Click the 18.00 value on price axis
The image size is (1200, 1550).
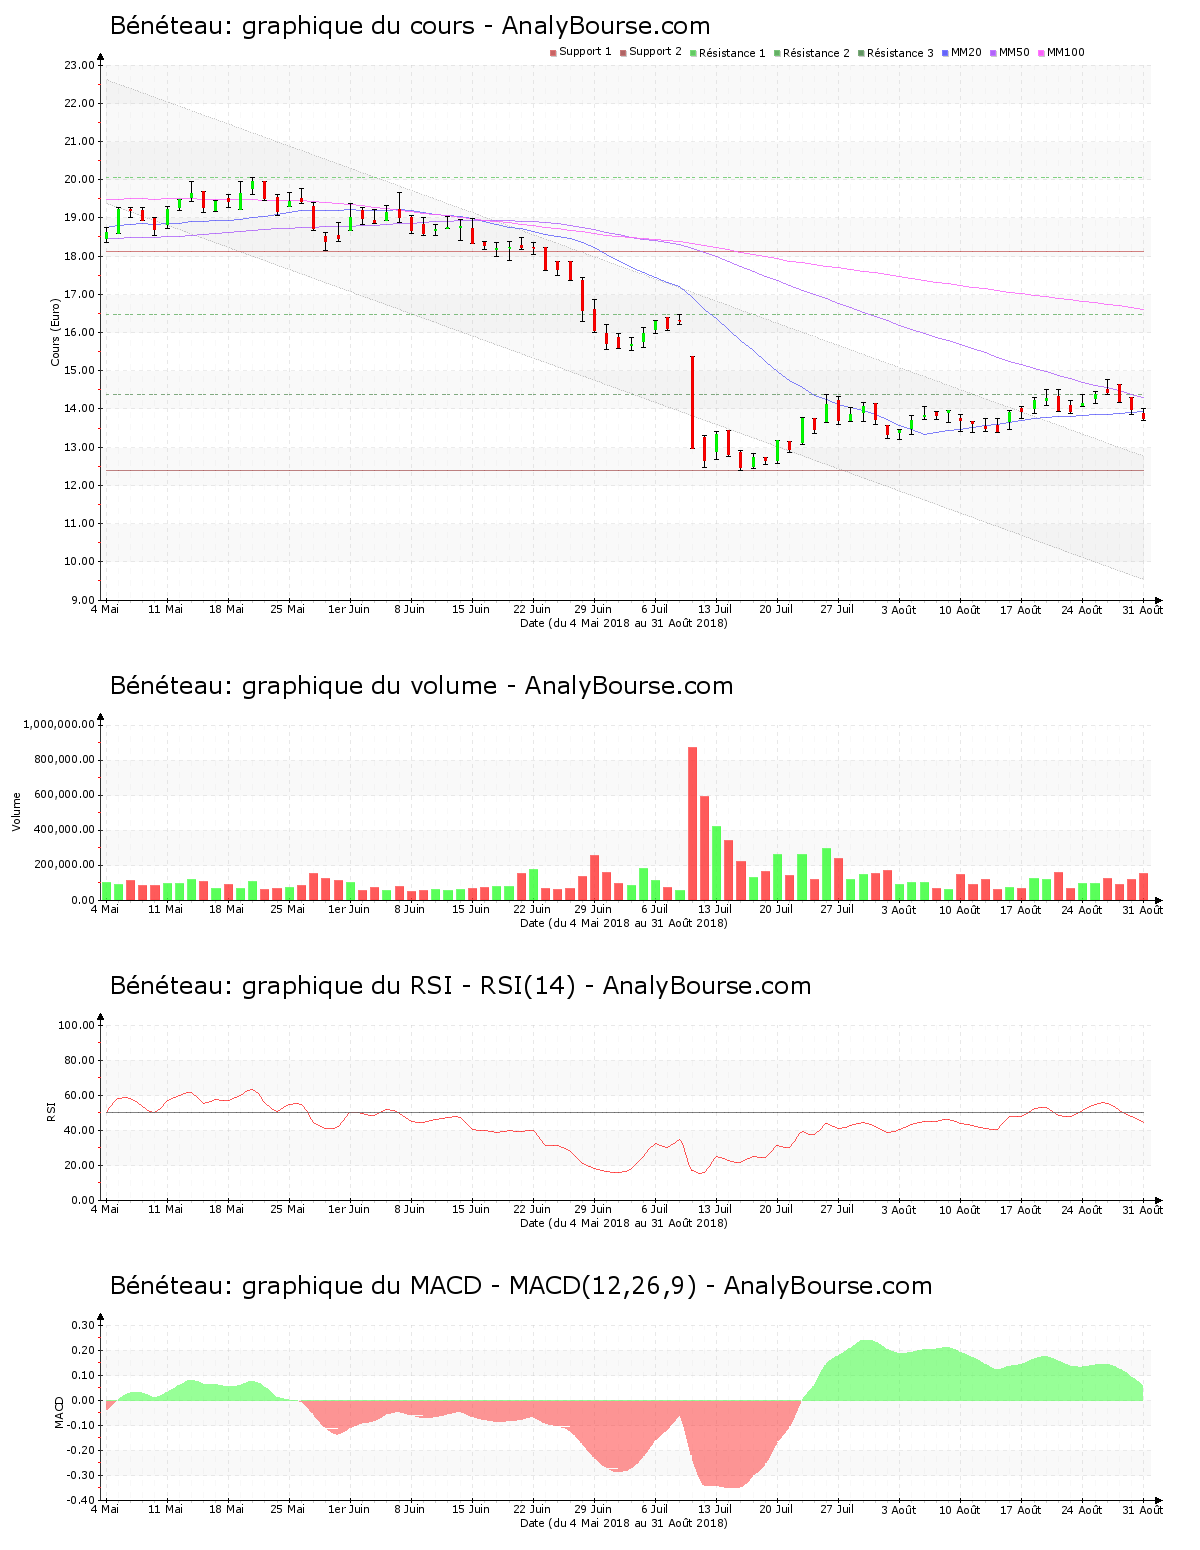[x=79, y=256]
